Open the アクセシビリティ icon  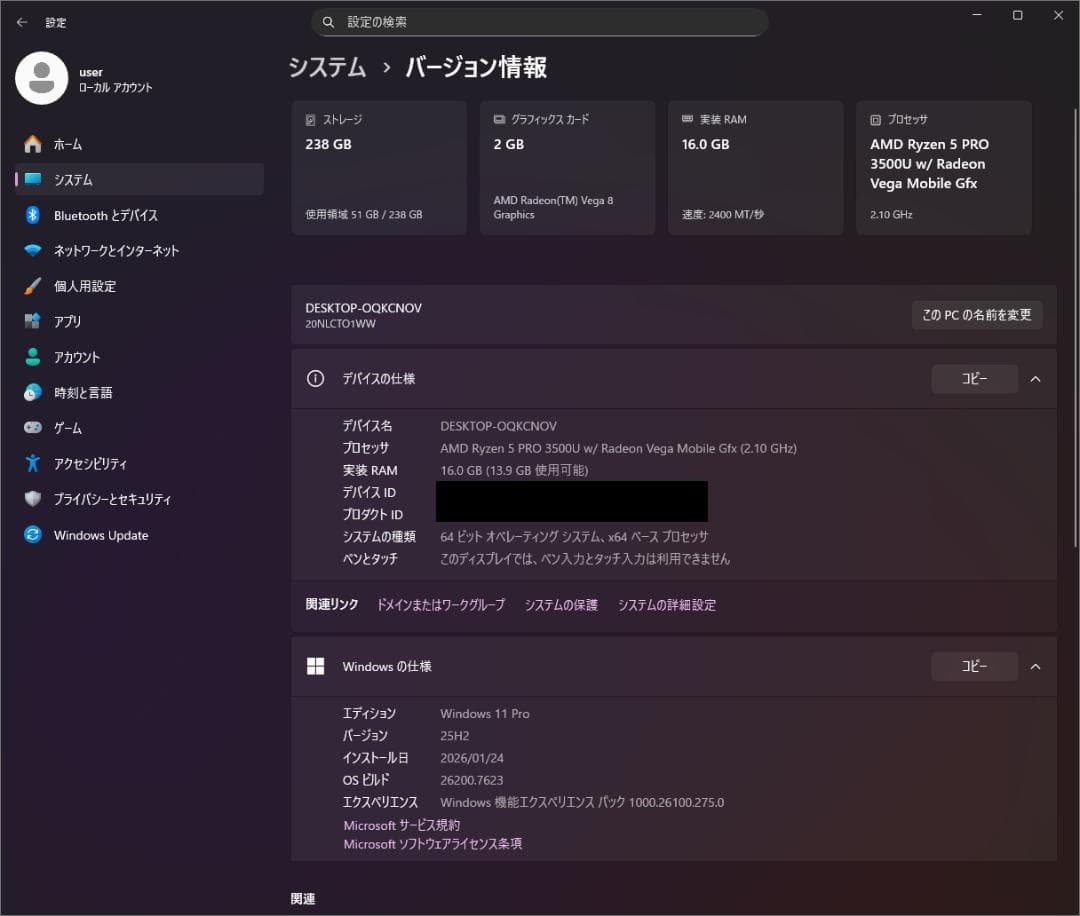click(x=34, y=463)
